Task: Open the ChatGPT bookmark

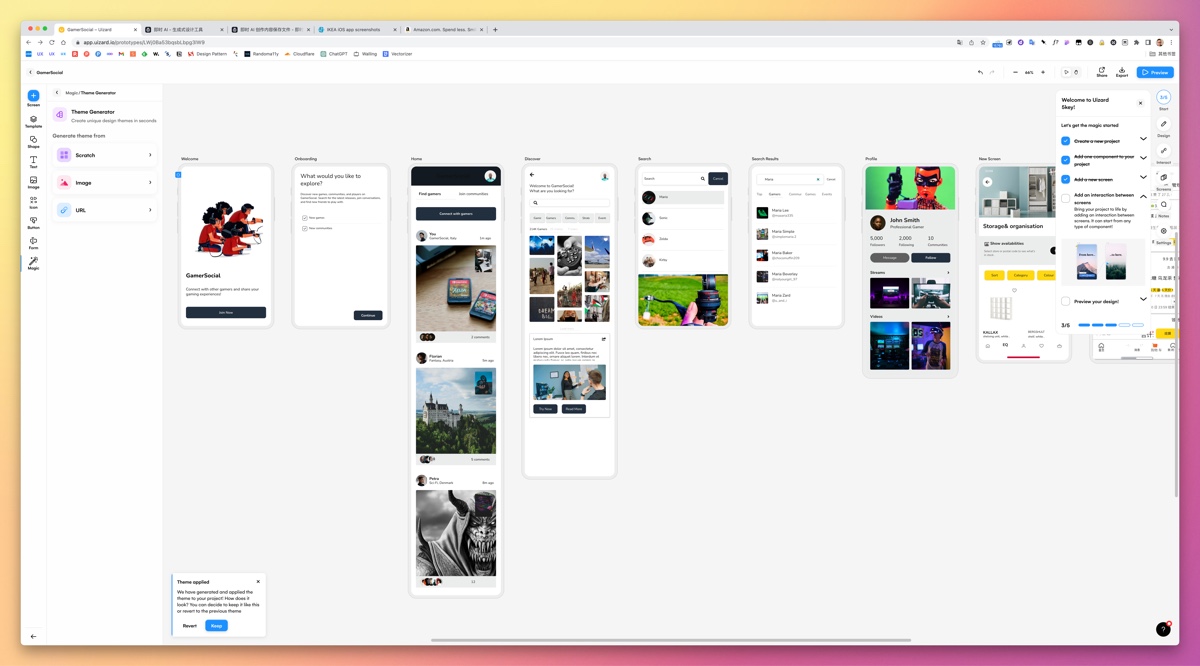Action: point(334,54)
